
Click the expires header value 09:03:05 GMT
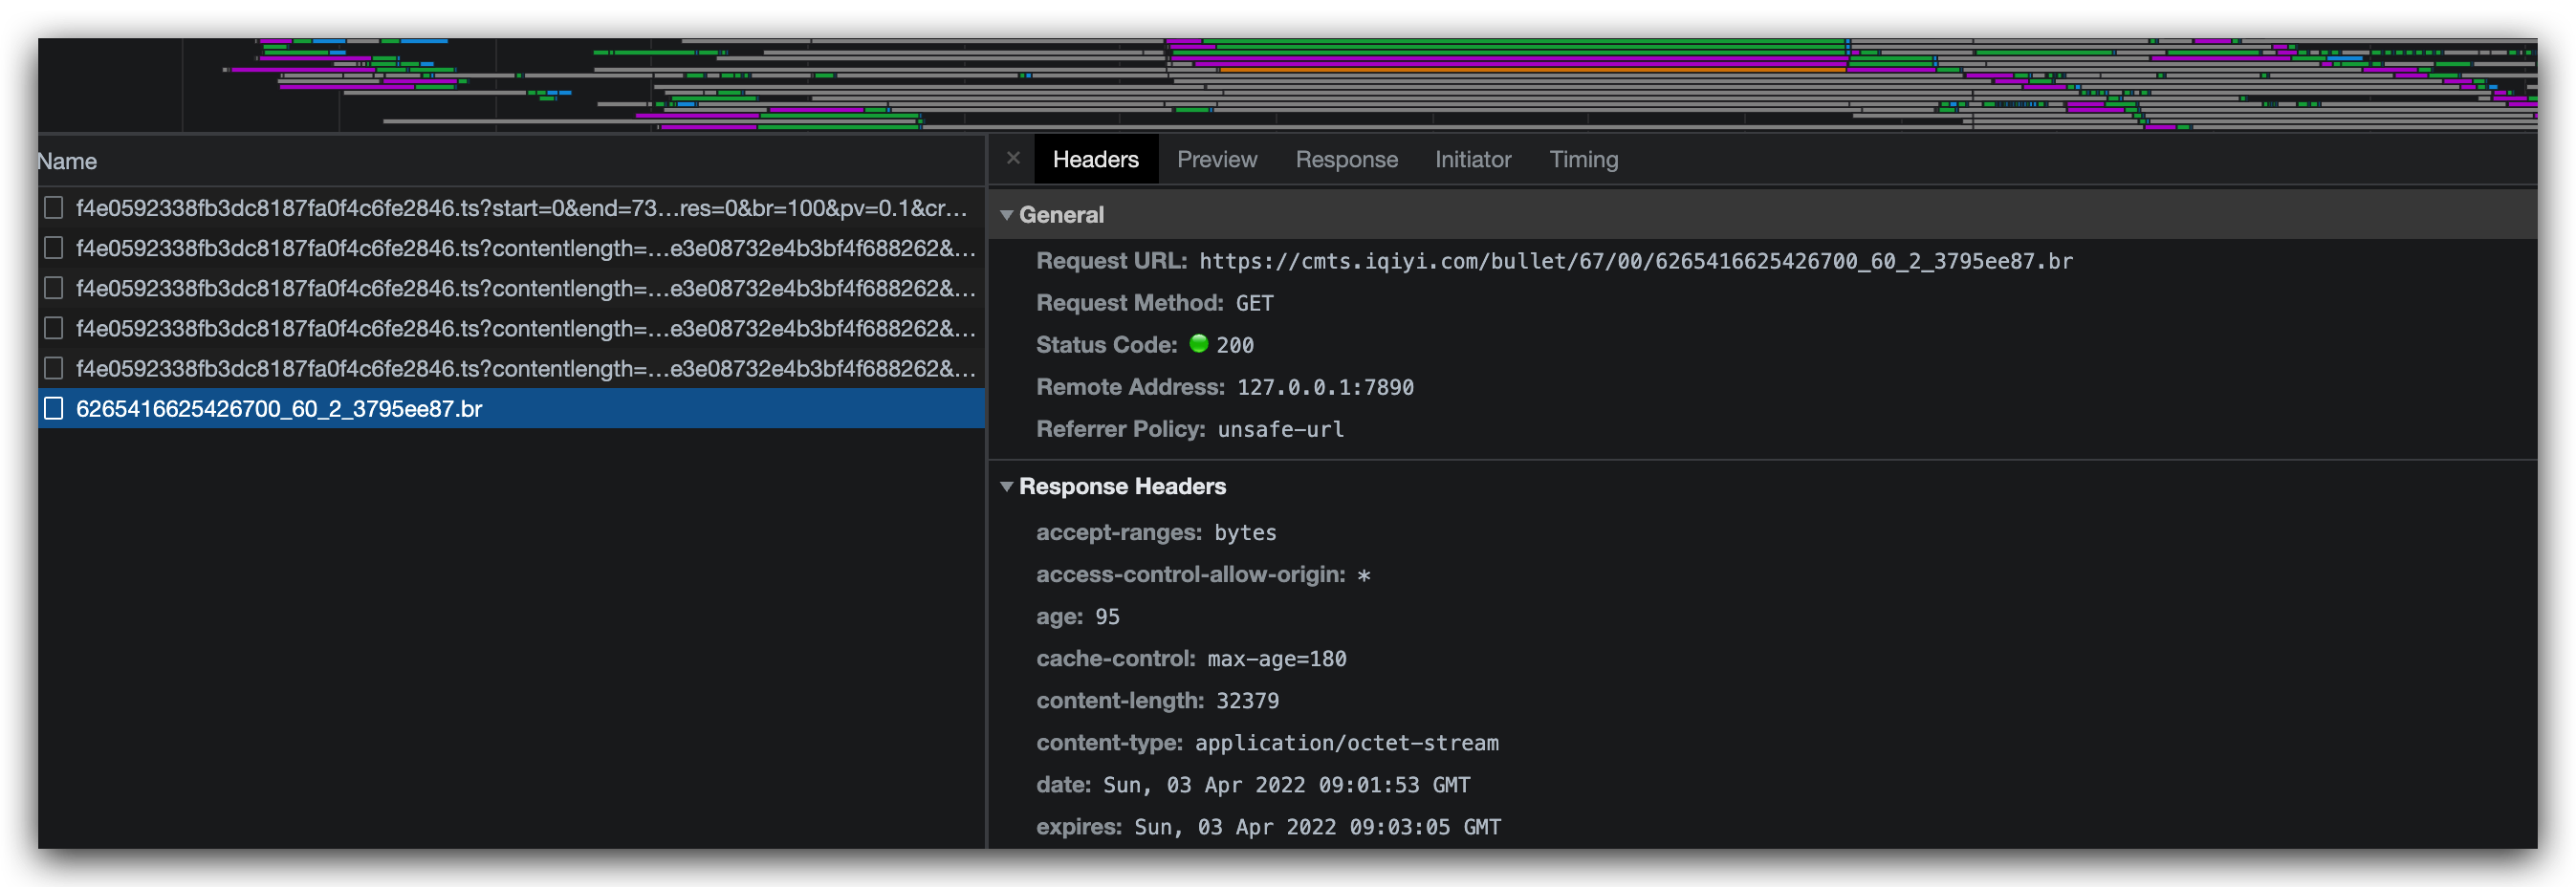tap(1317, 827)
